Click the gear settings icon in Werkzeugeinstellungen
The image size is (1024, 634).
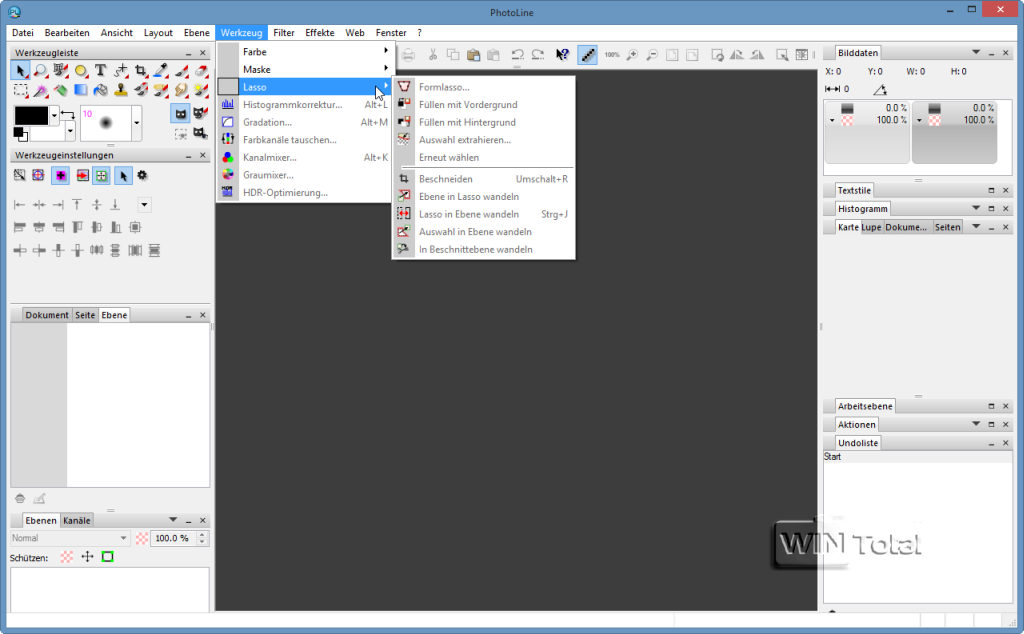(x=142, y=175)
